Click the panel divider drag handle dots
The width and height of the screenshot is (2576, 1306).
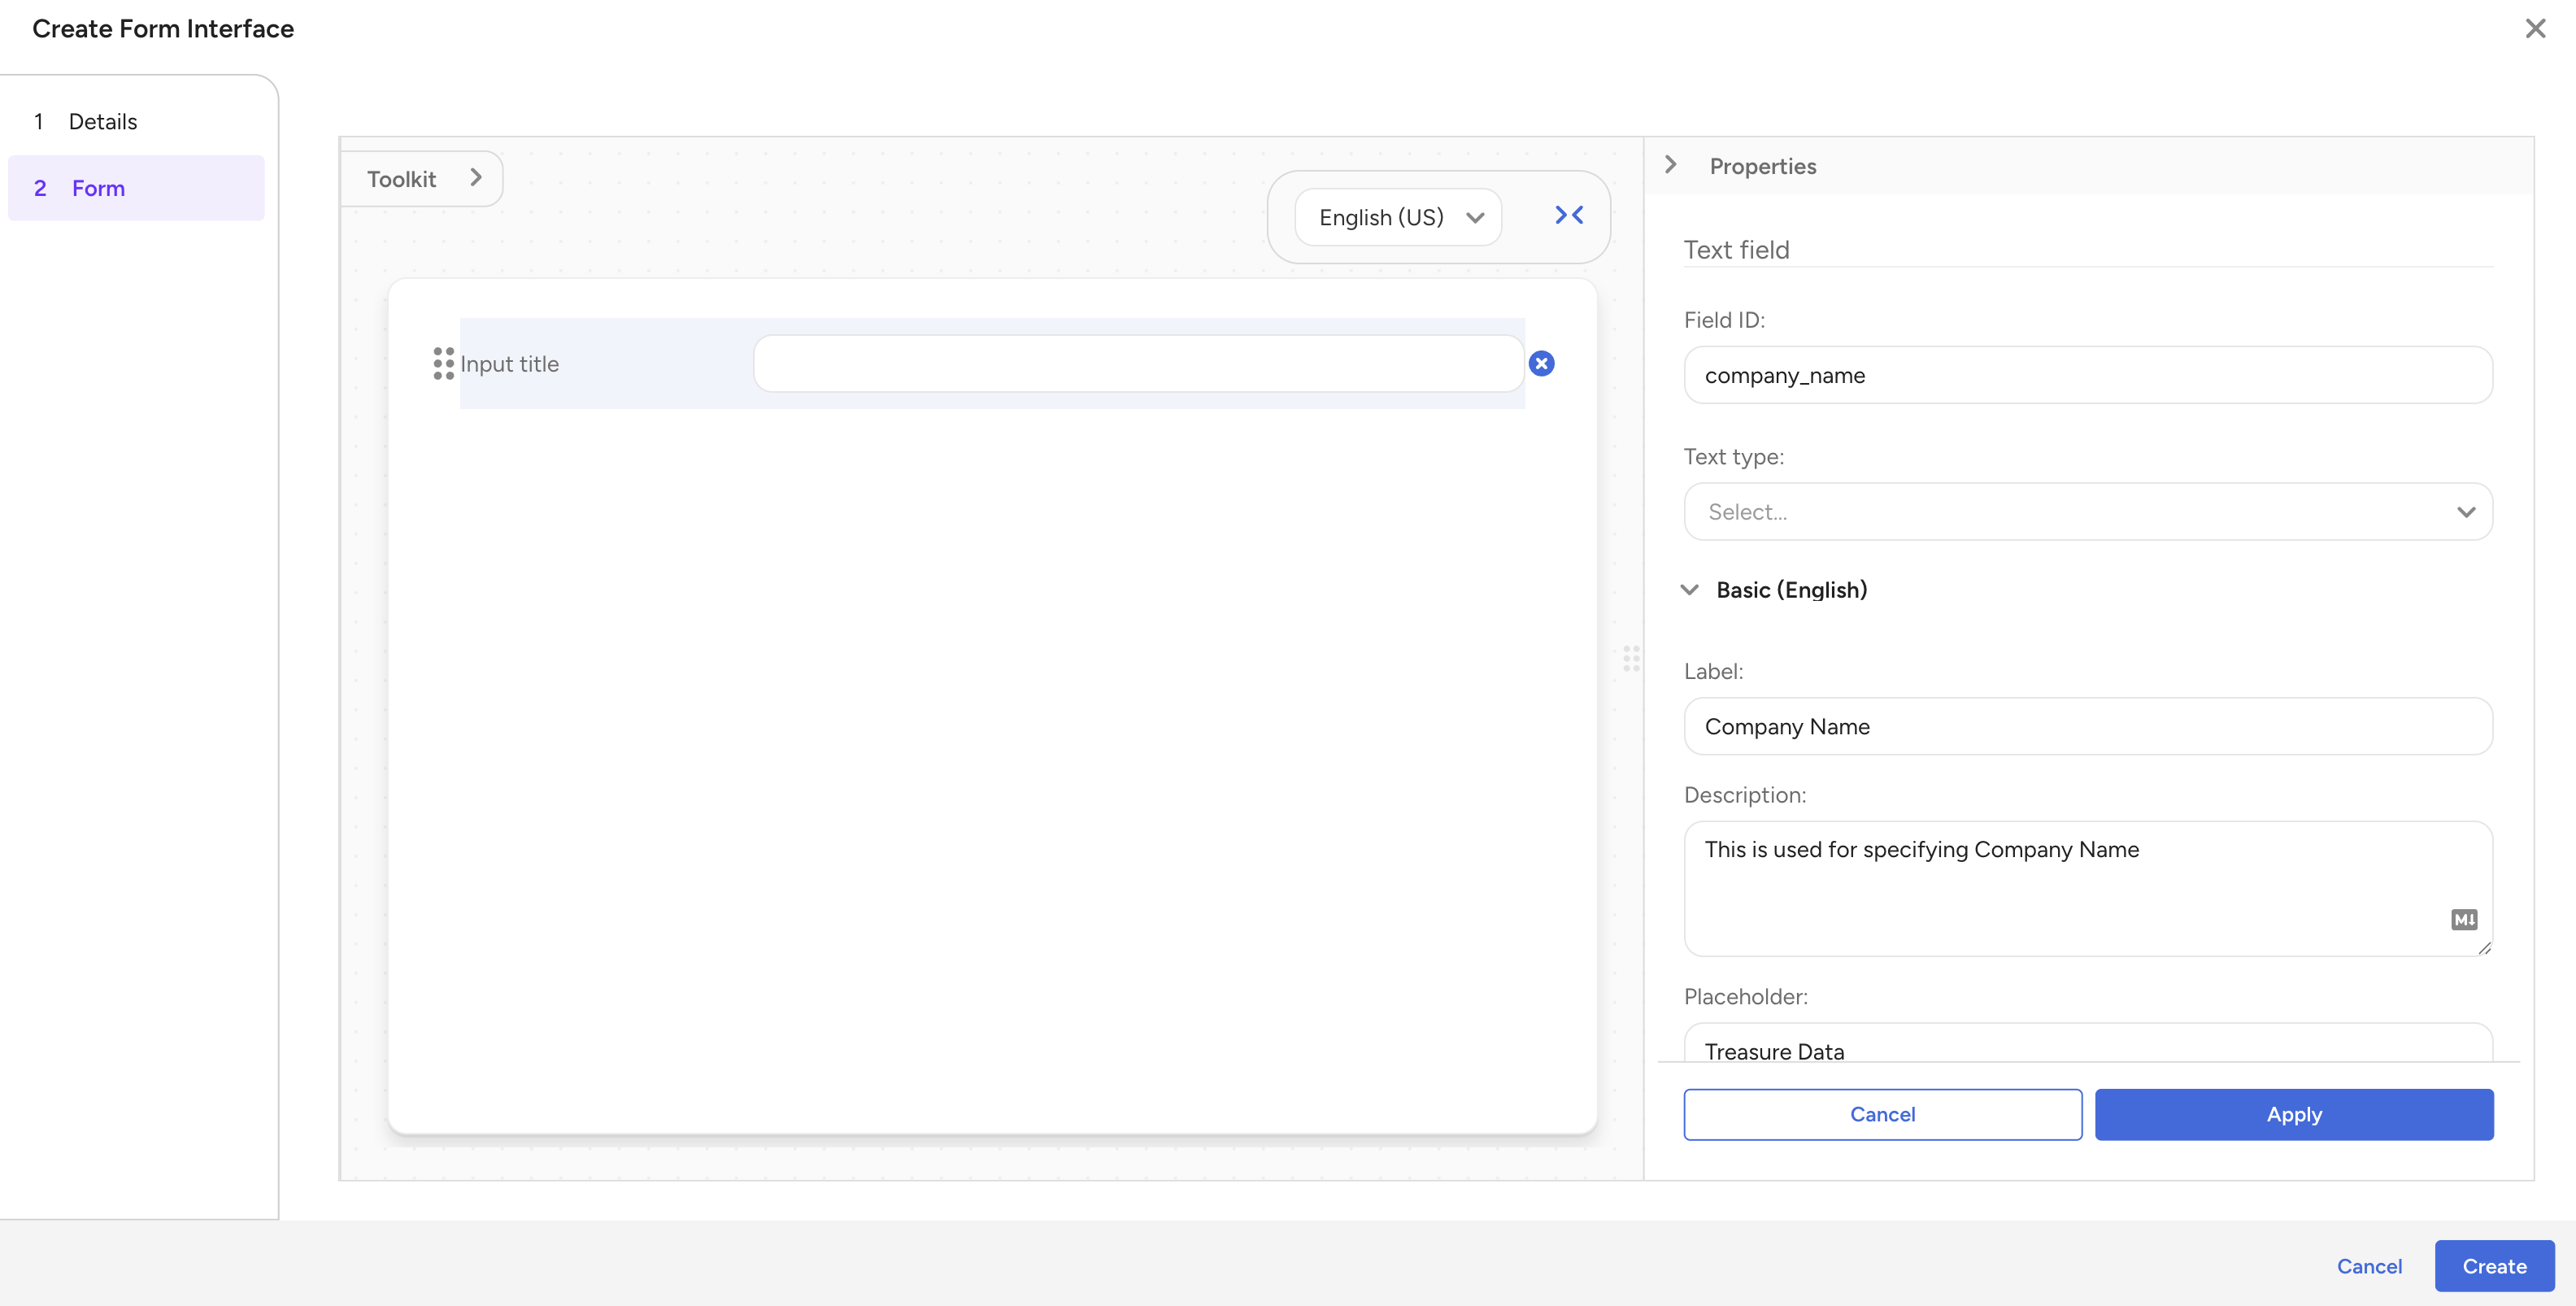(1631, 658)
